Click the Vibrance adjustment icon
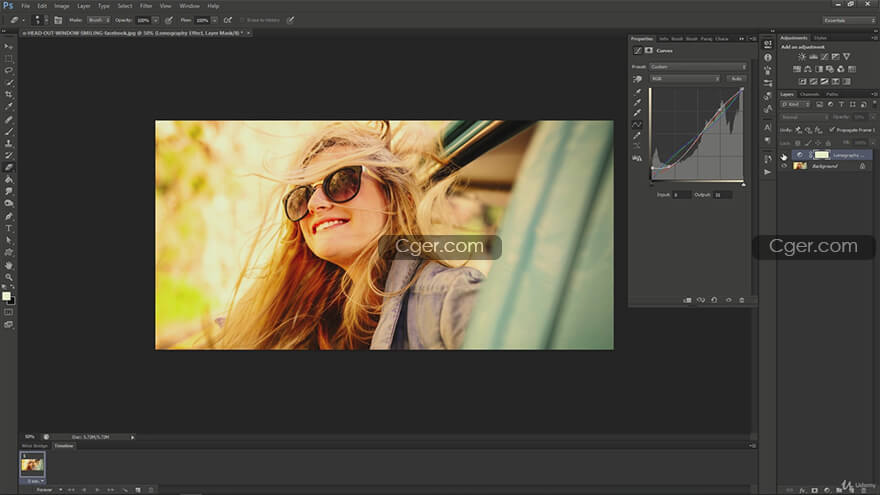The image size is (880, 495). tap(846, 57)
